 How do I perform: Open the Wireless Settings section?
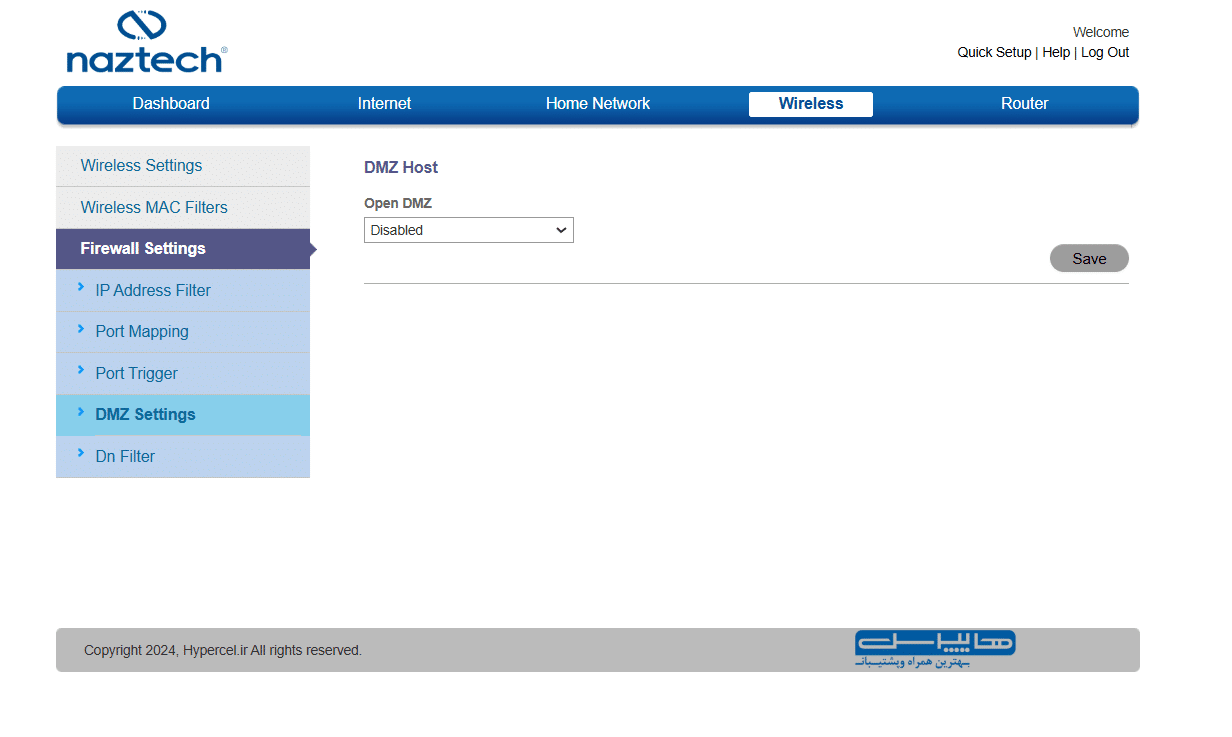(x=141, y=166)
